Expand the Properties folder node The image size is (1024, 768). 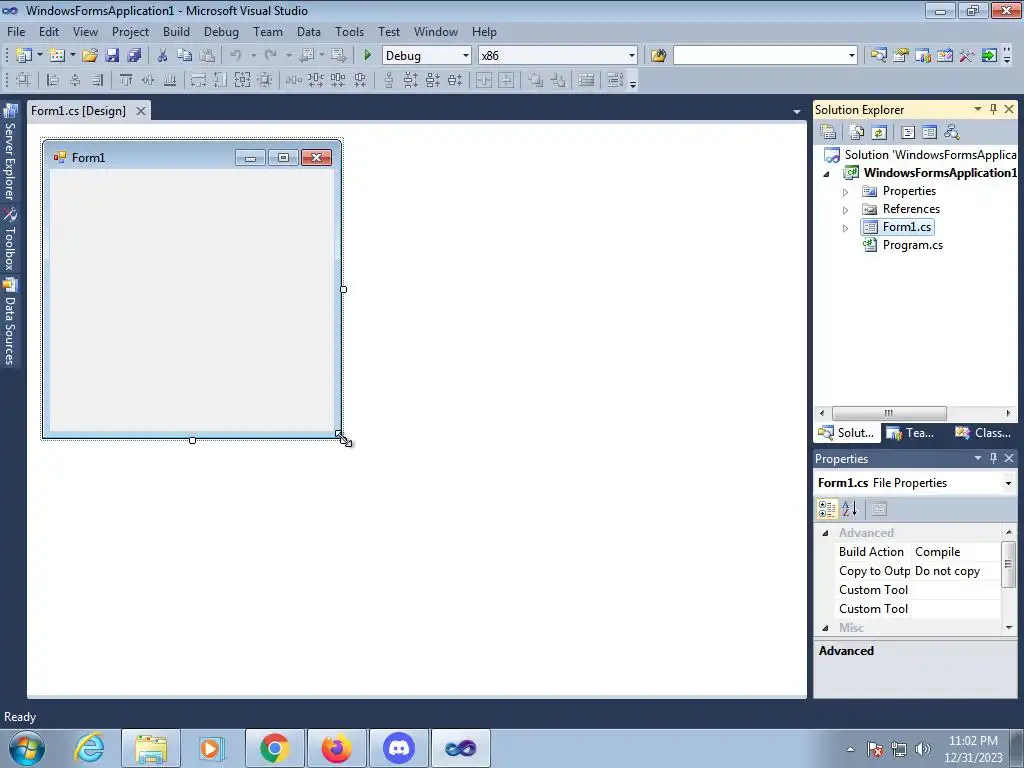[x=845, y=192]
